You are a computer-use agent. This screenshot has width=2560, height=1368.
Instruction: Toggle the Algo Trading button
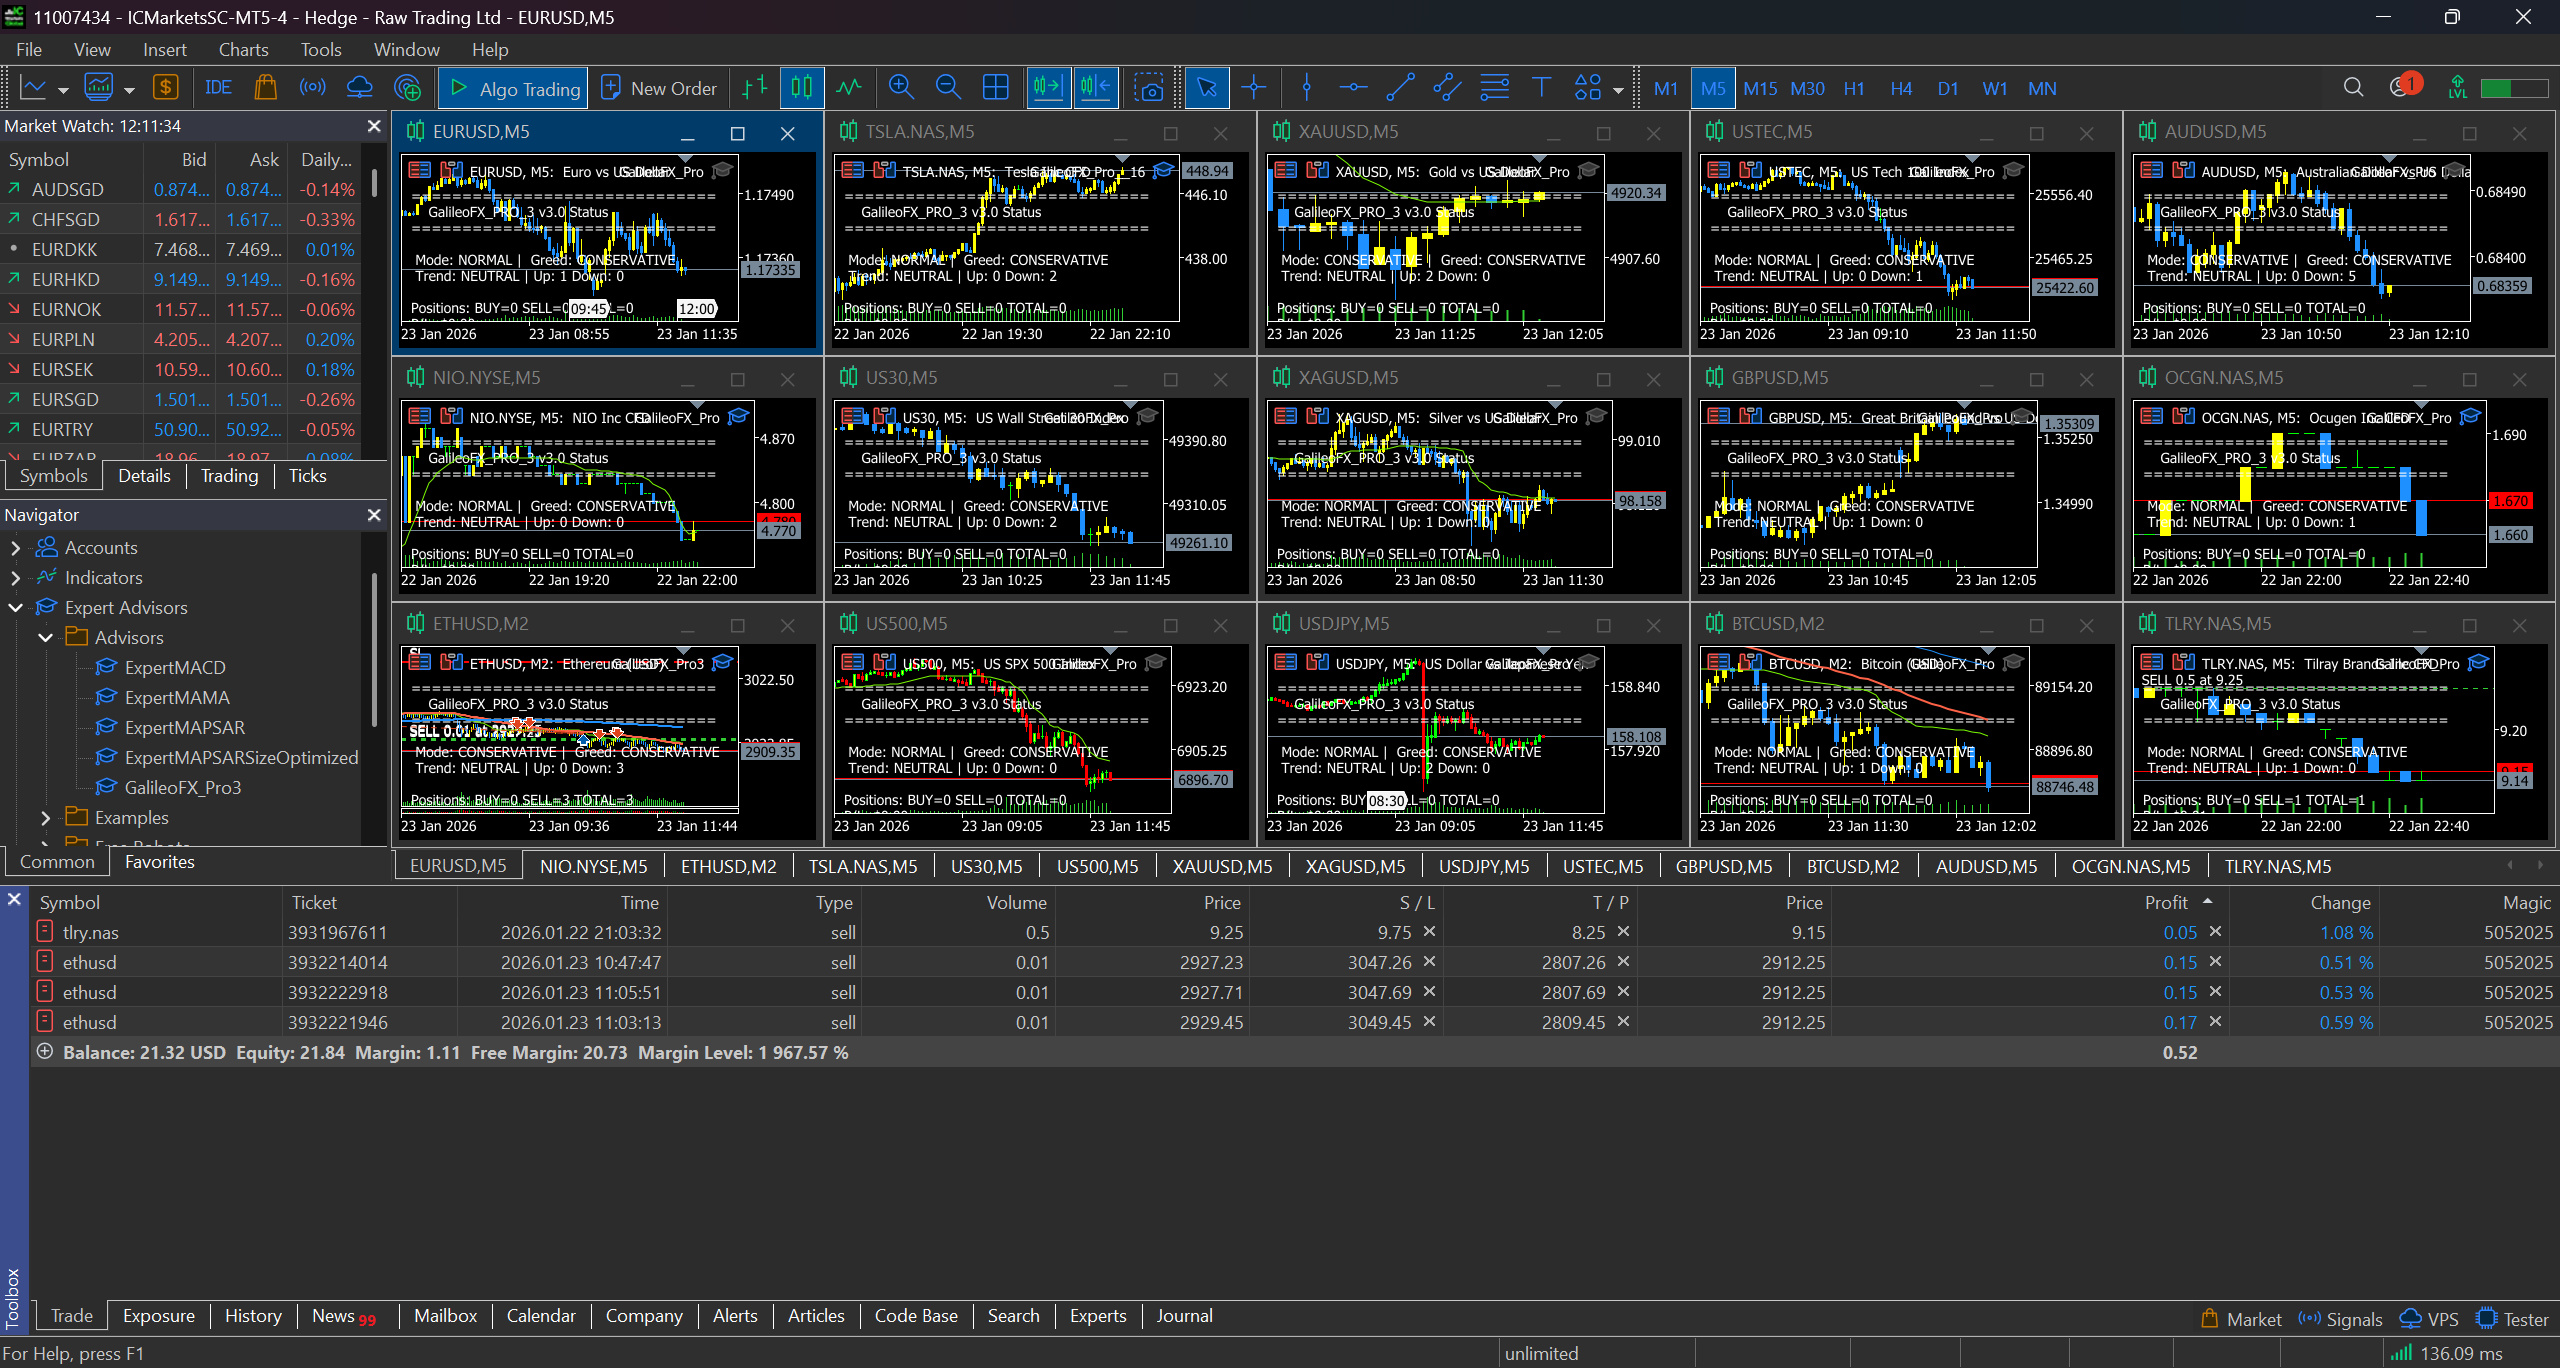[514, 88]
